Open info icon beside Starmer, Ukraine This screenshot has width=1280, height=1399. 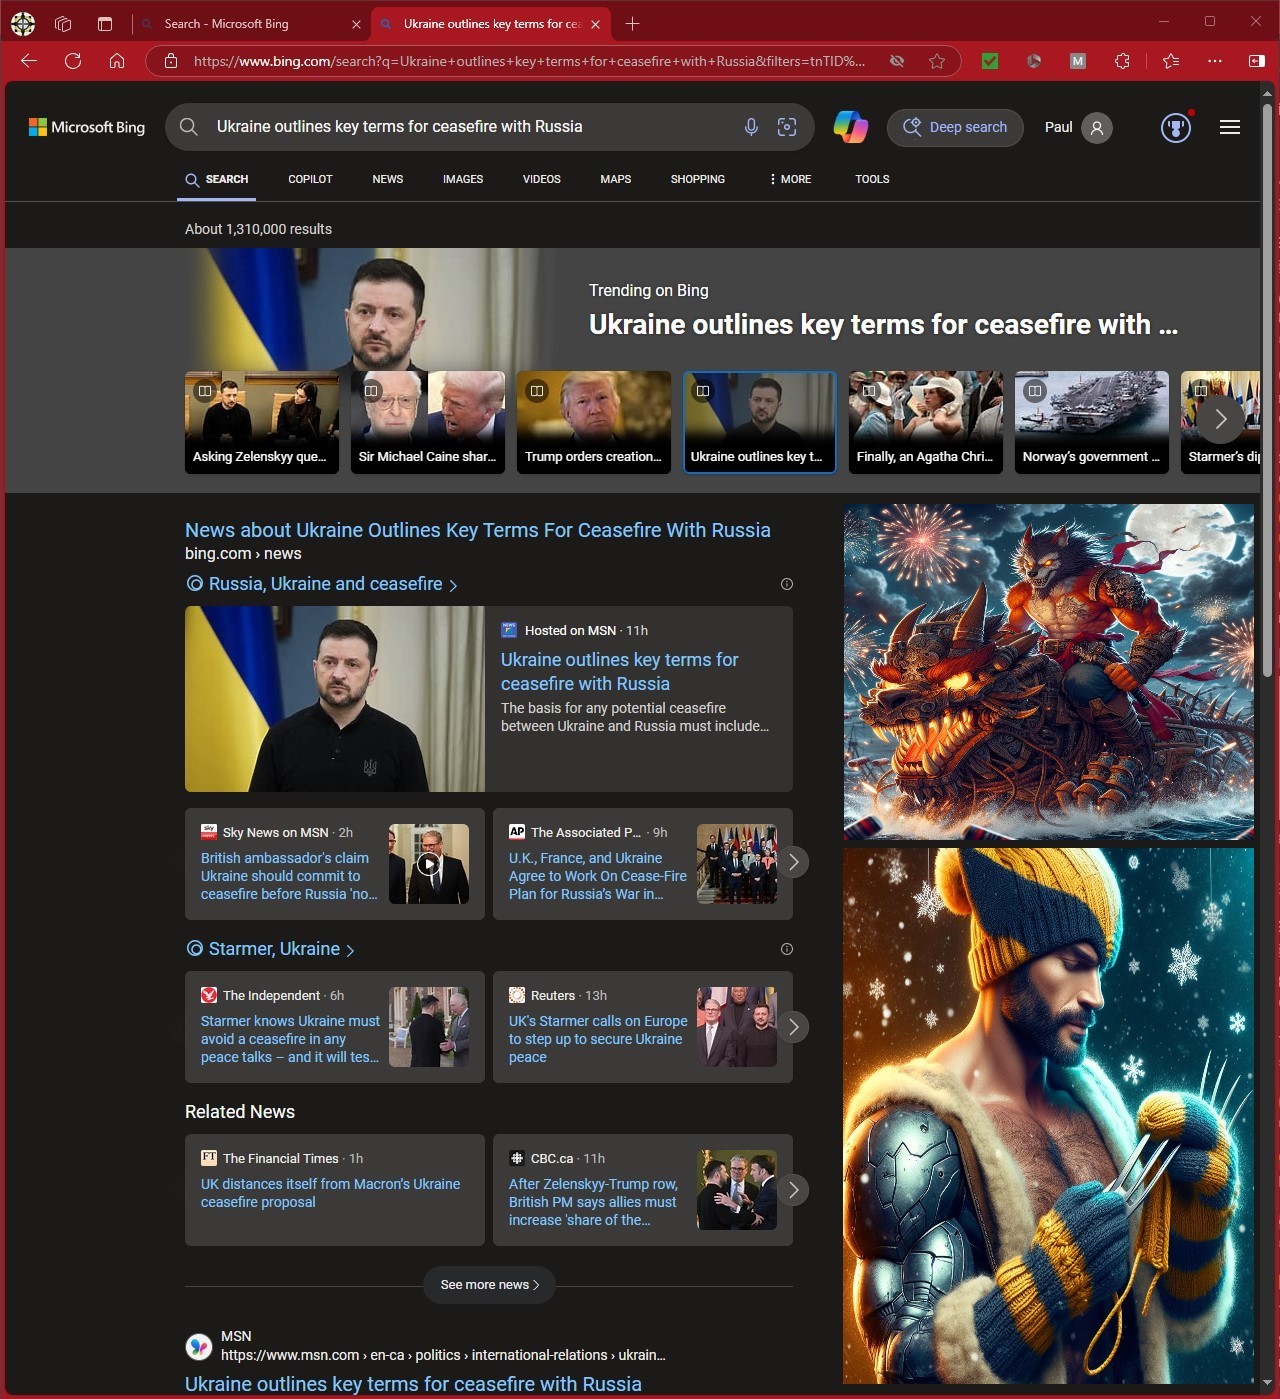787,949
